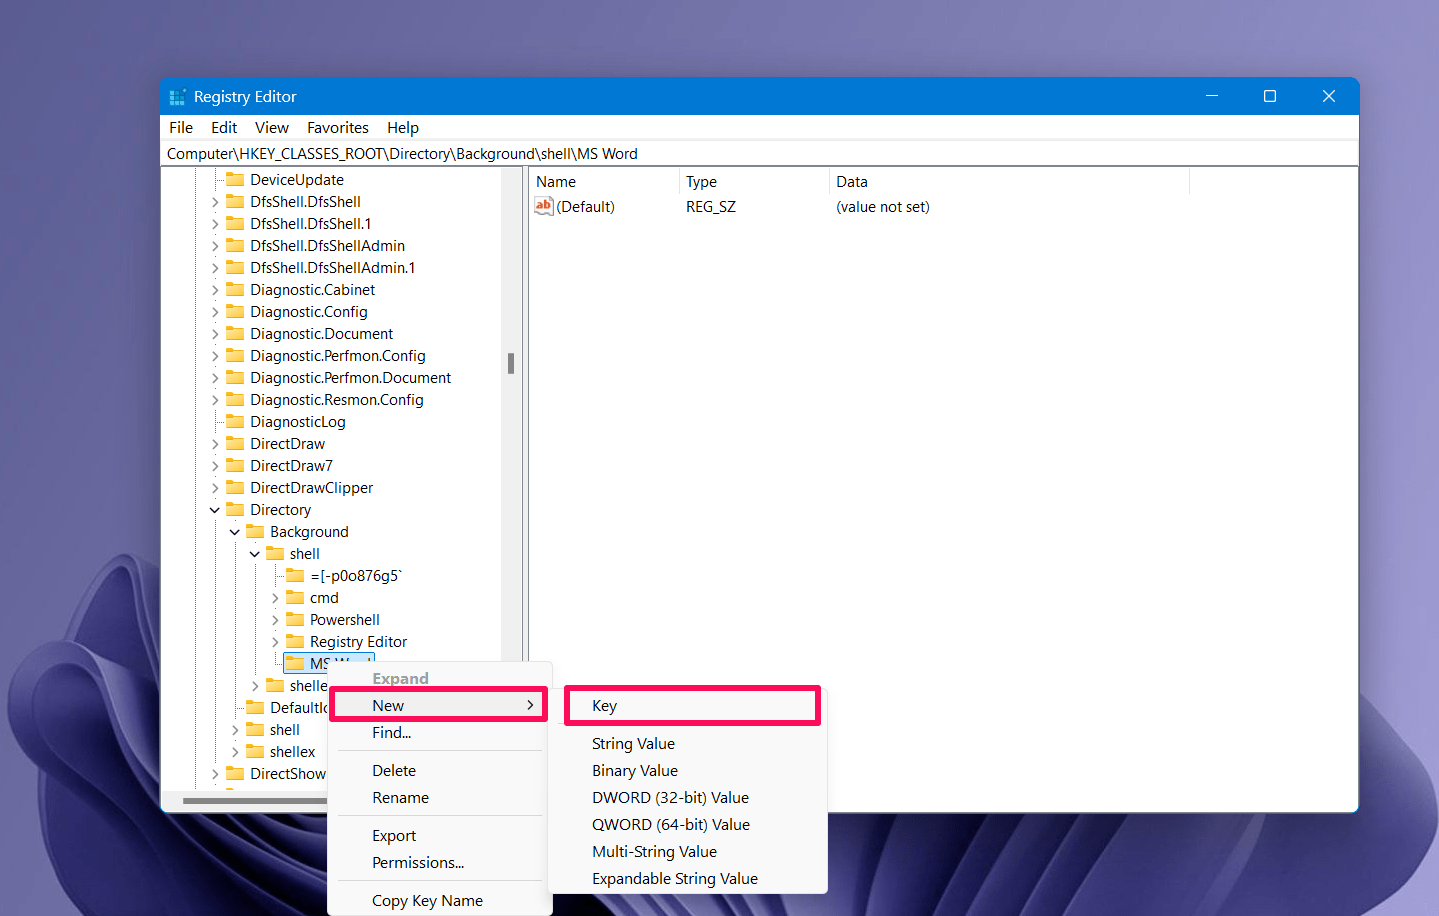Screen dimensions: 1439x916
Task: Open the File menu
Action: [181, 128]
